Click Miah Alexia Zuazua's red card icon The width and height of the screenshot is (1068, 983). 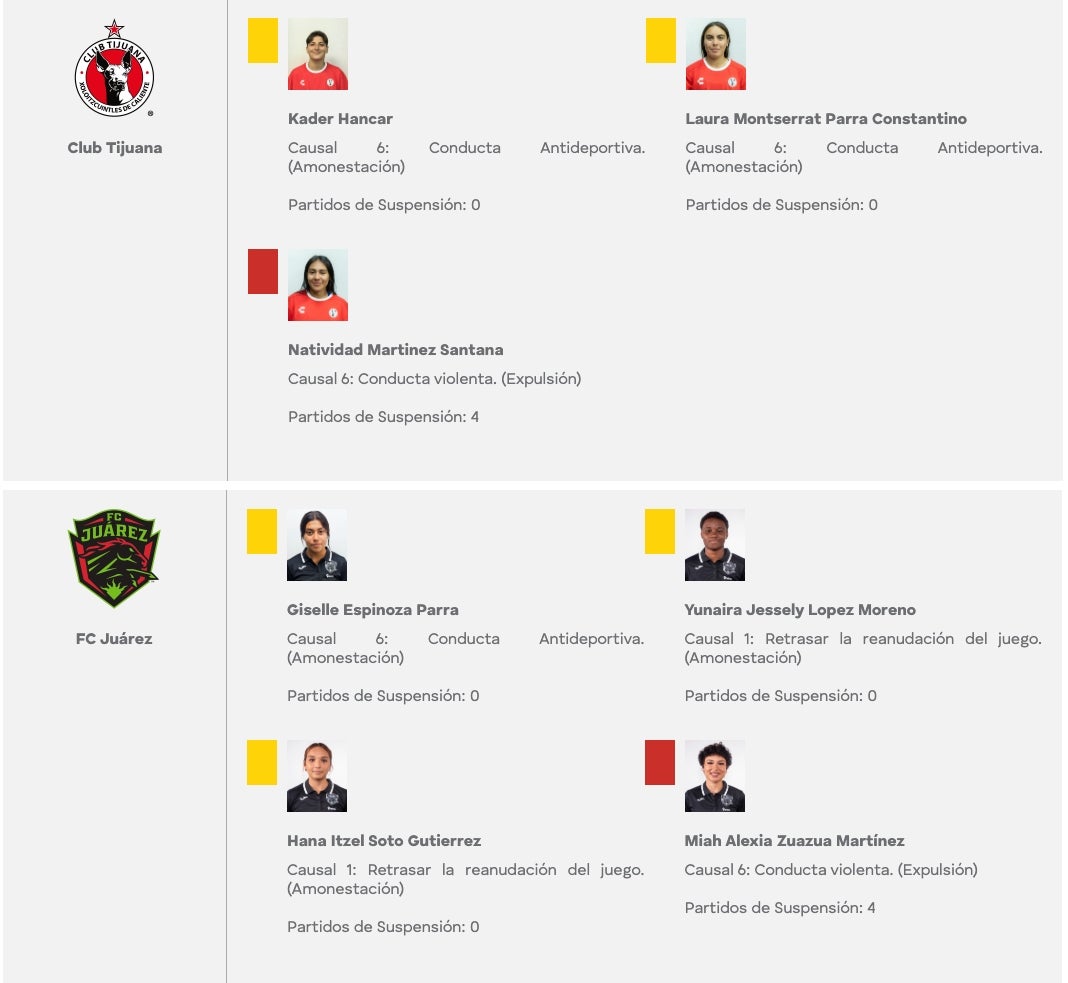pyautogui.click(x=660, y=762)
